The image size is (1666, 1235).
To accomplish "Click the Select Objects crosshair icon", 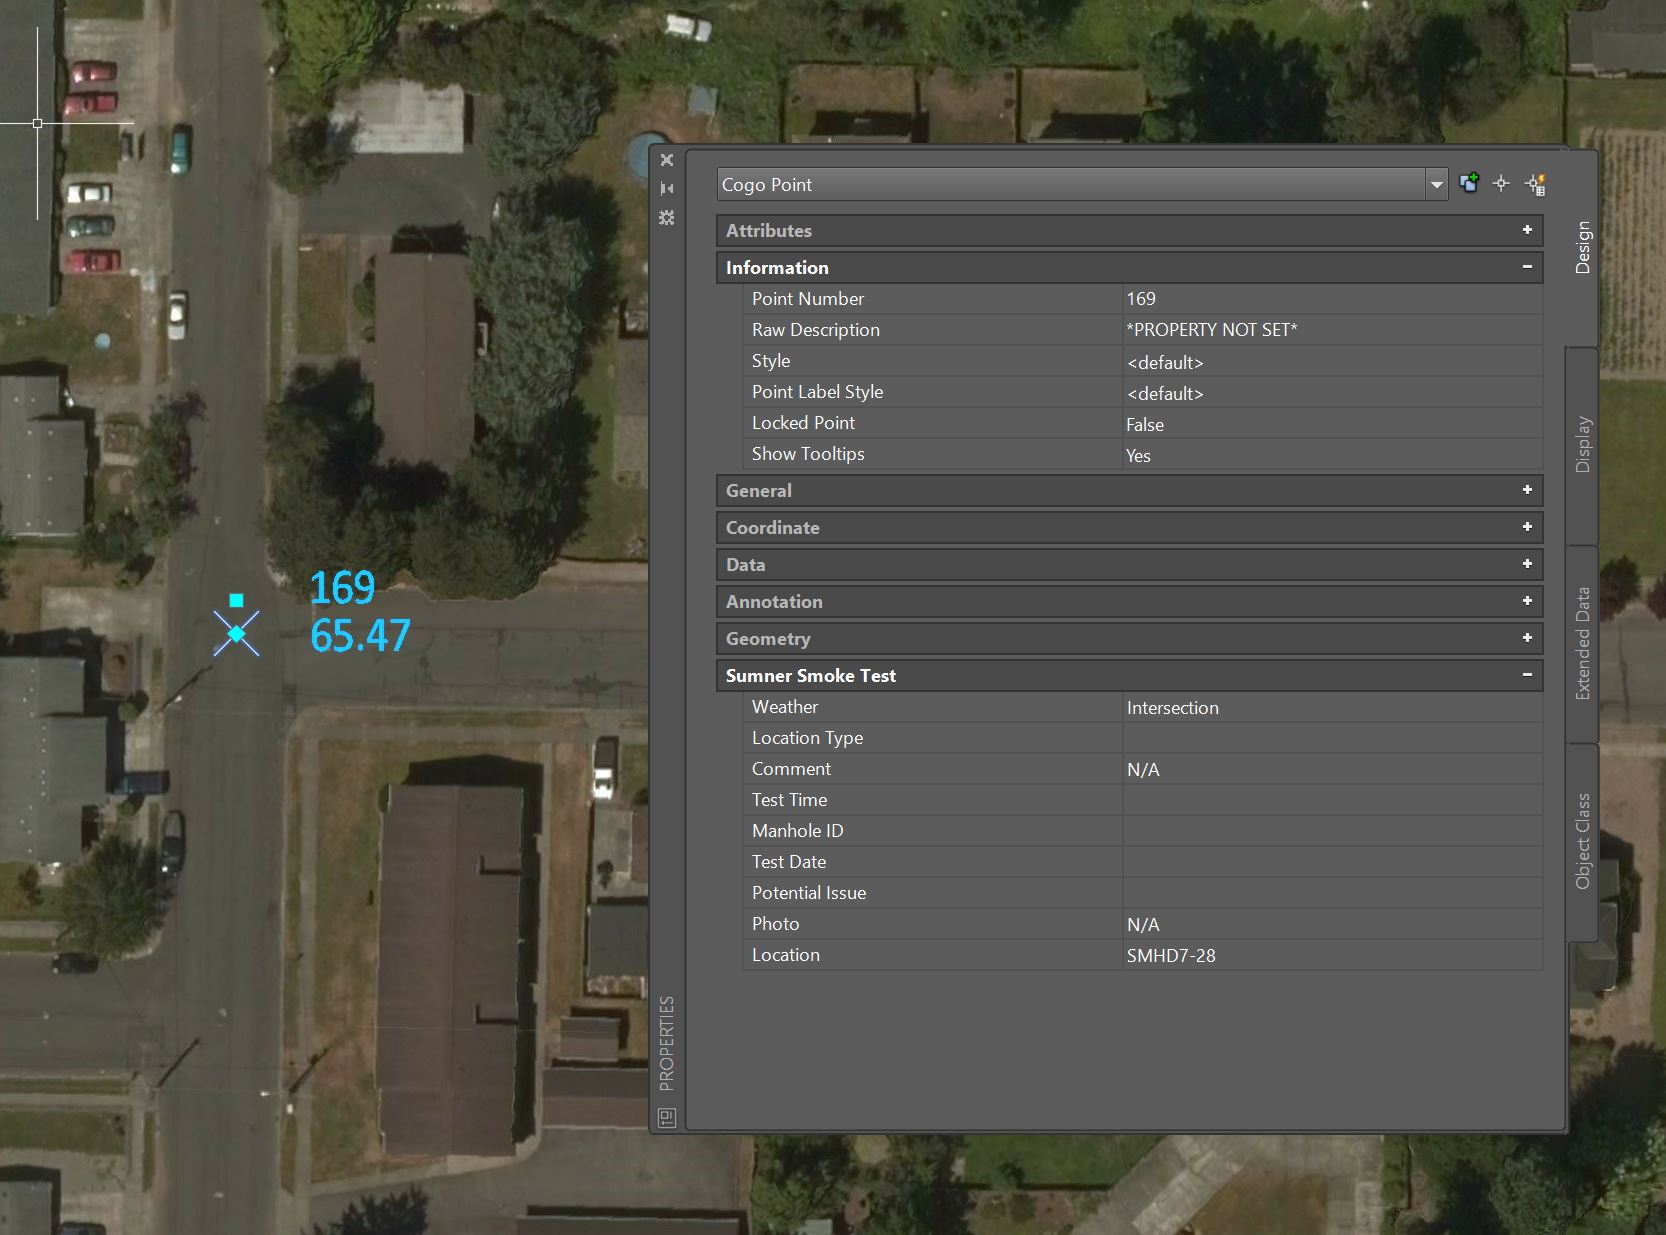I will click(1501, 183).
